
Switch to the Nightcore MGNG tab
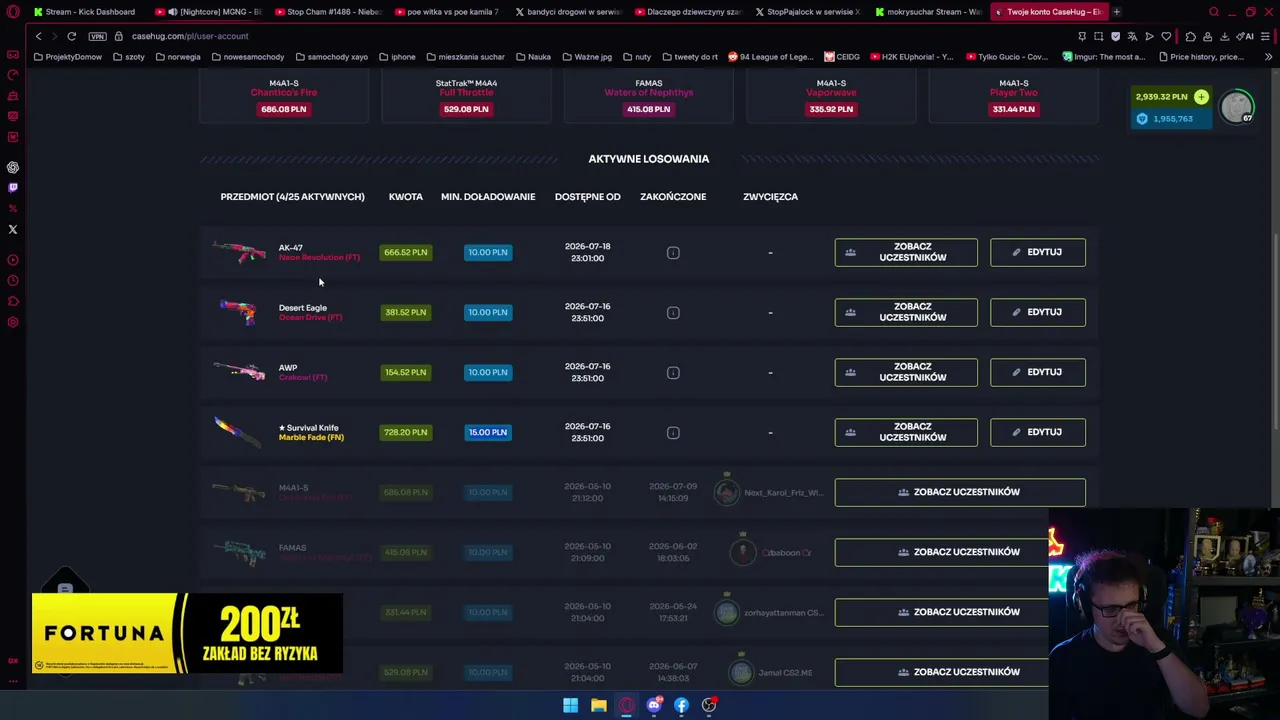point(209,12)
